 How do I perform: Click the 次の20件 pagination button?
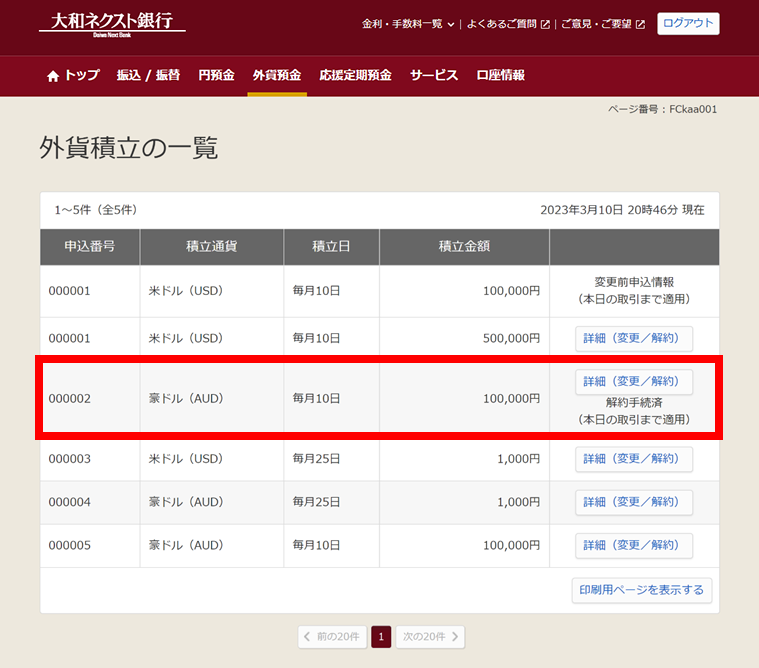pyautogui.click(x=430, y=637)
